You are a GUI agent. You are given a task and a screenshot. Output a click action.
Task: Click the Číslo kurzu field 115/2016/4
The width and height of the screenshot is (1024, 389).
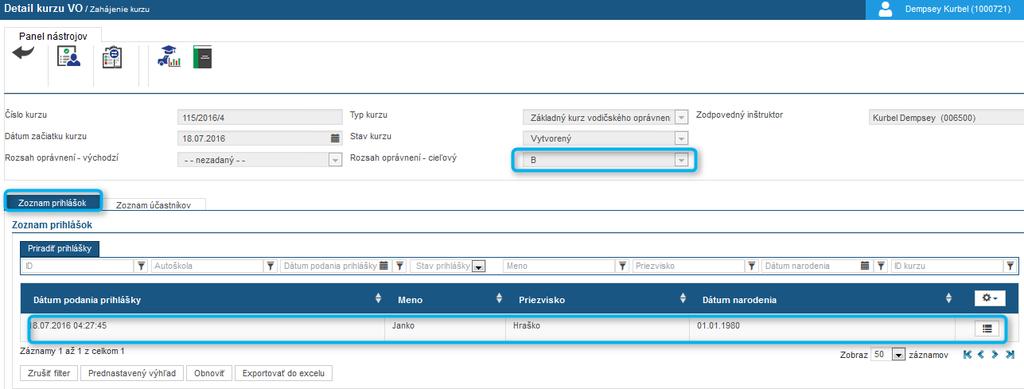[259, 117]
